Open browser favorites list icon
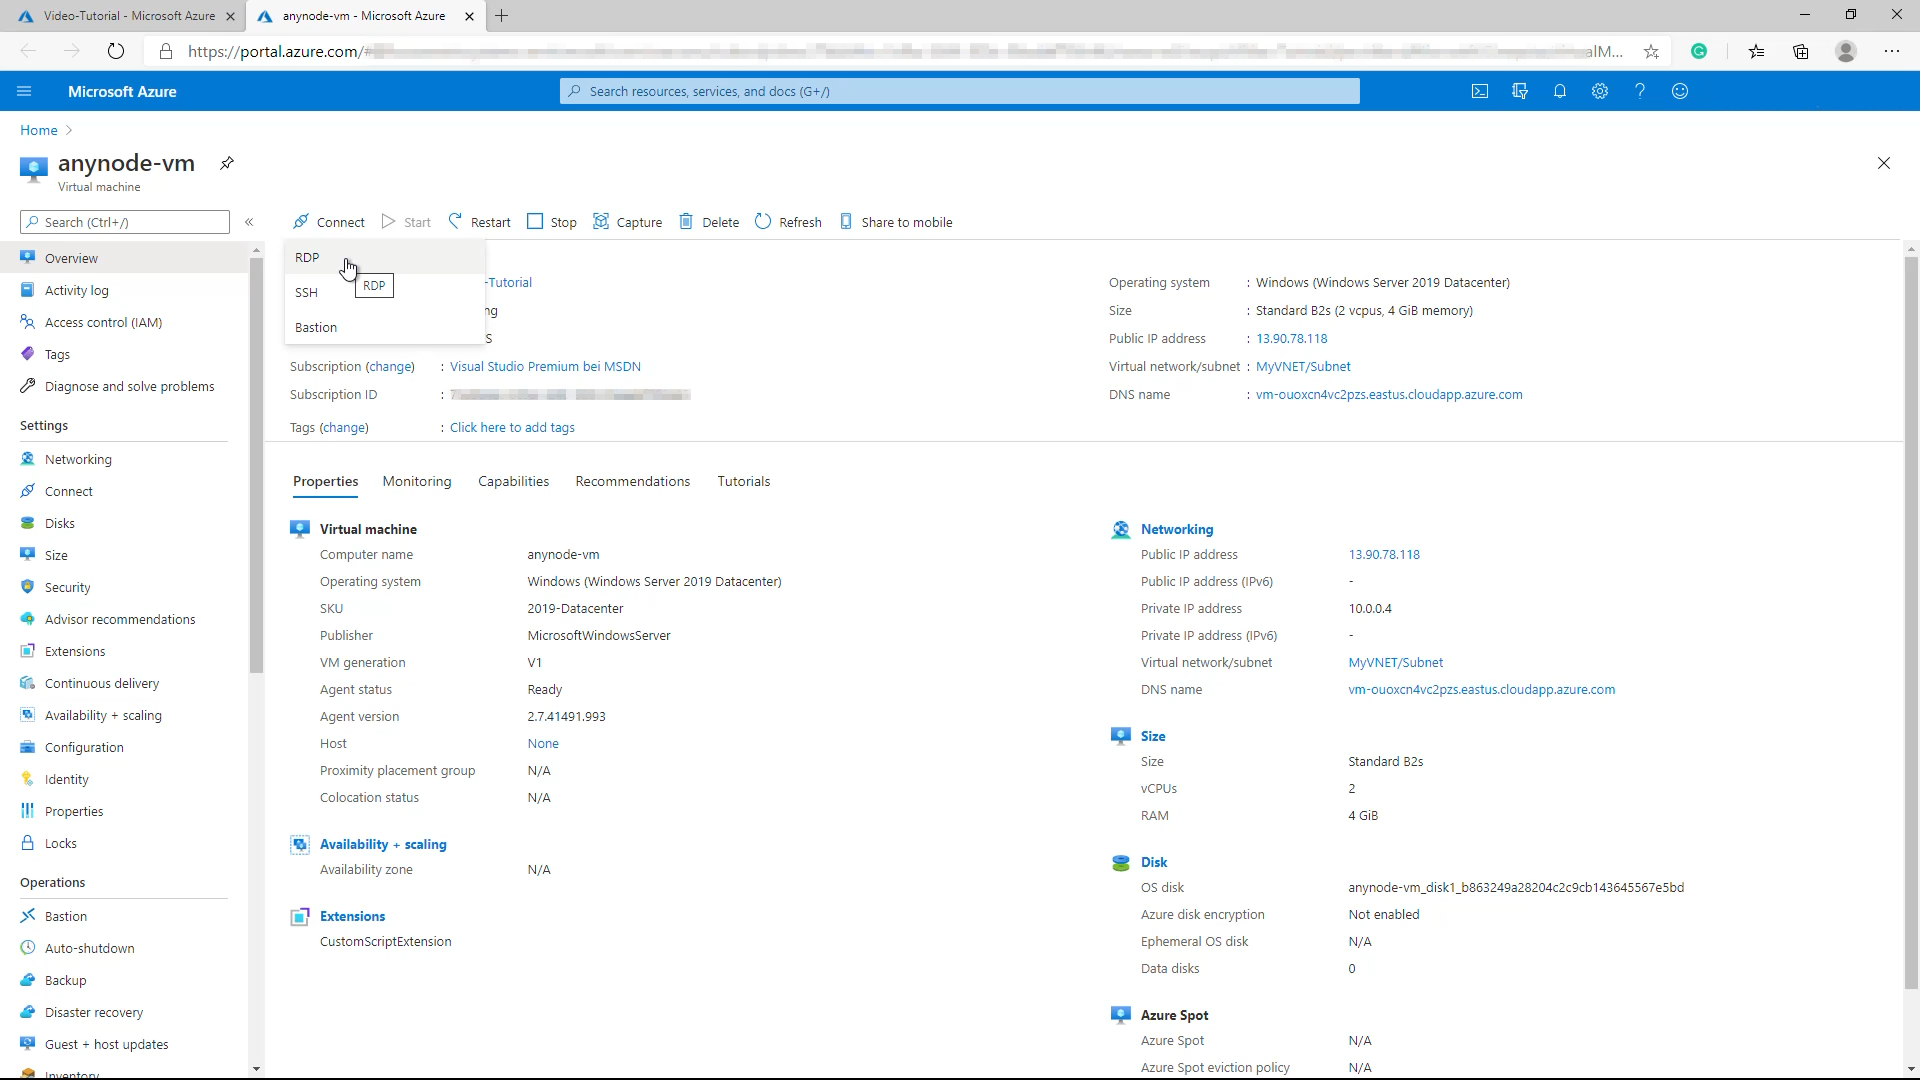 click(1756, 51)
